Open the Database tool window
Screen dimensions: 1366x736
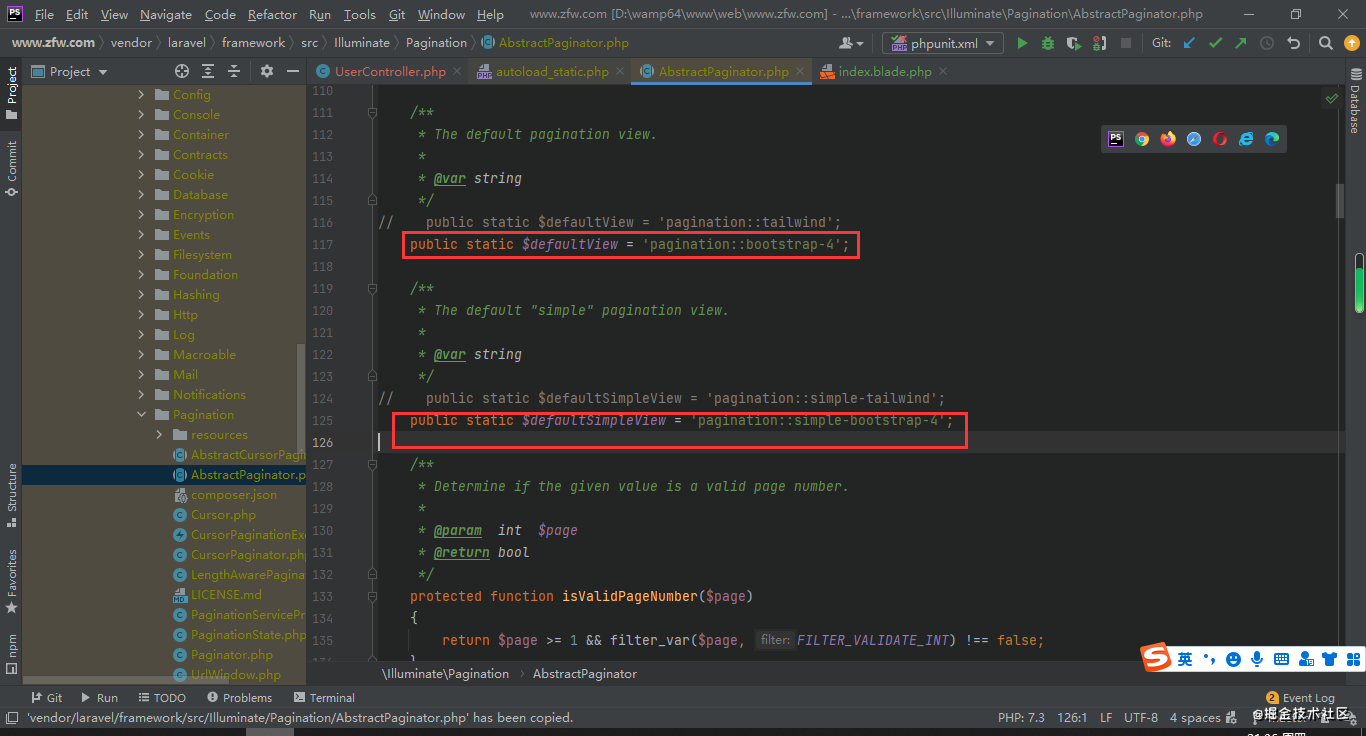[1356, 101]
